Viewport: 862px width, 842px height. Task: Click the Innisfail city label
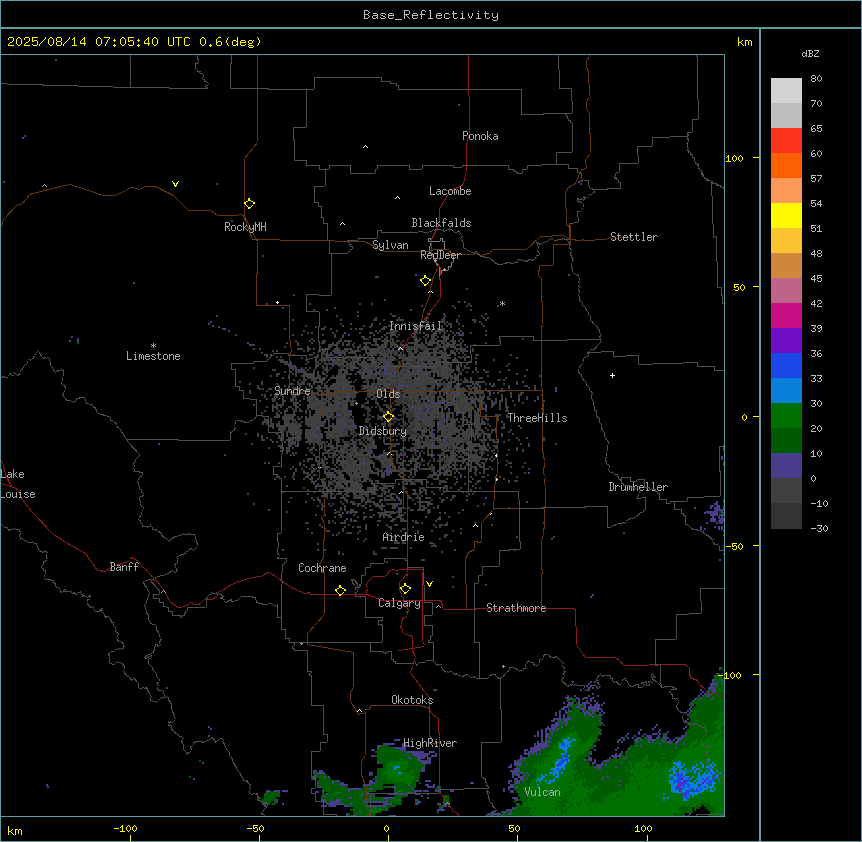tap(416, 326)
